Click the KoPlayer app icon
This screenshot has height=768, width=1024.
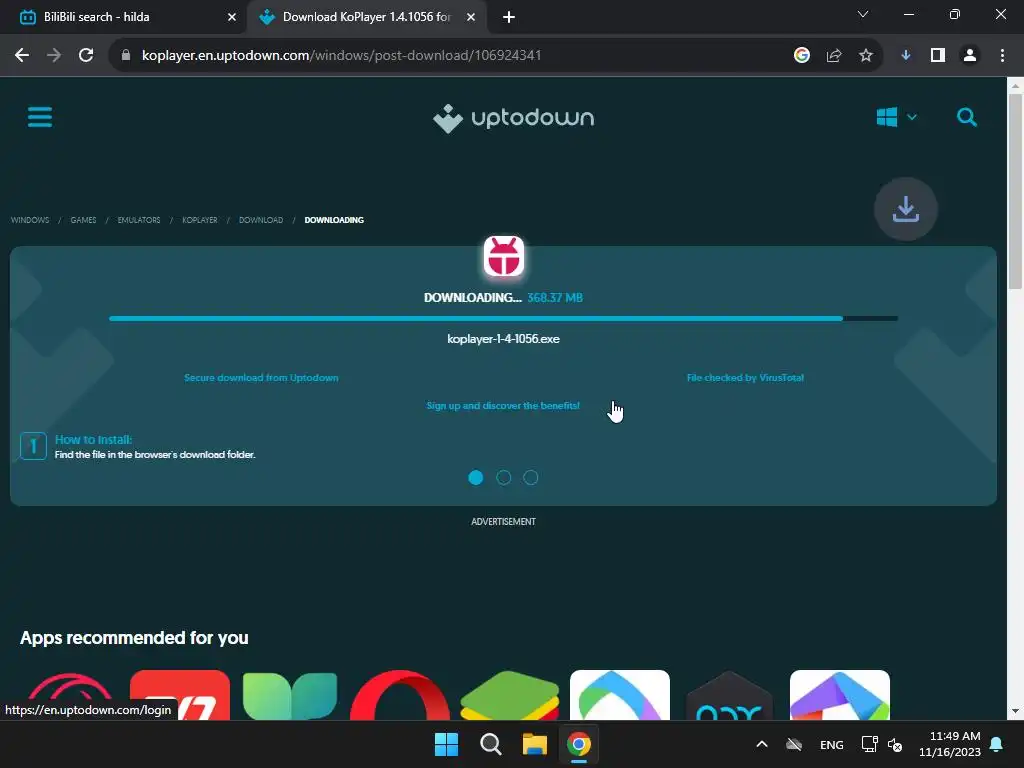point(504,257)
